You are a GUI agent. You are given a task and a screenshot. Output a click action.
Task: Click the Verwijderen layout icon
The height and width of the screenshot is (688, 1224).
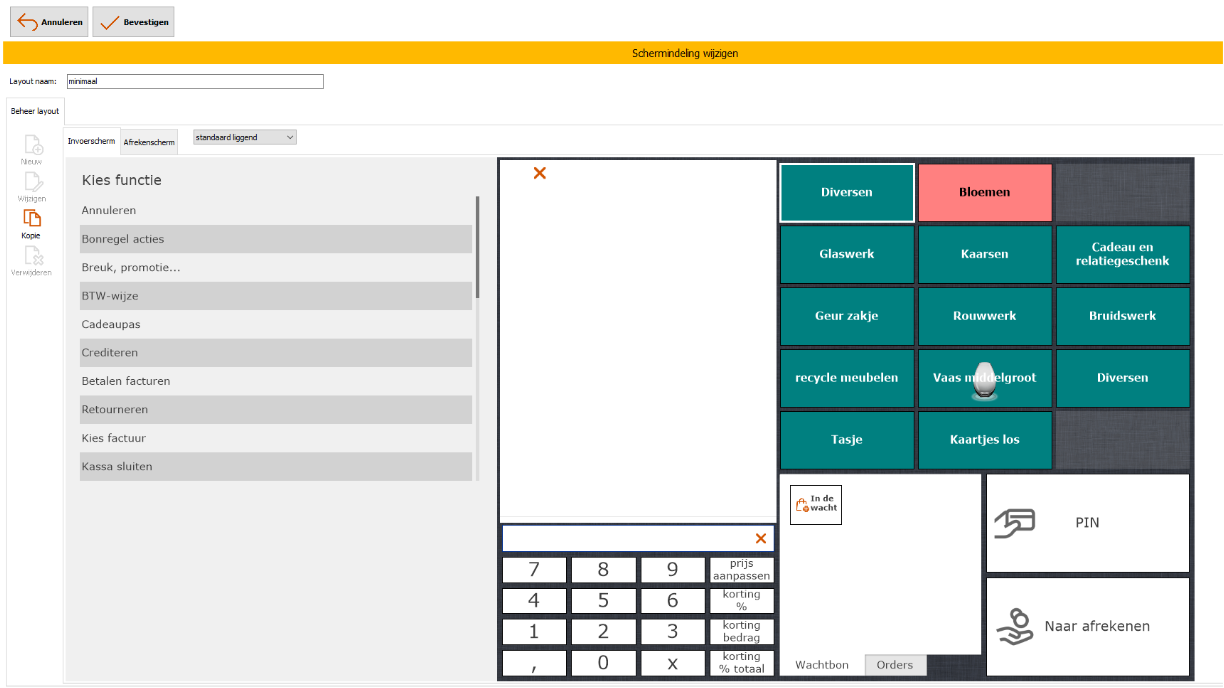32,256
